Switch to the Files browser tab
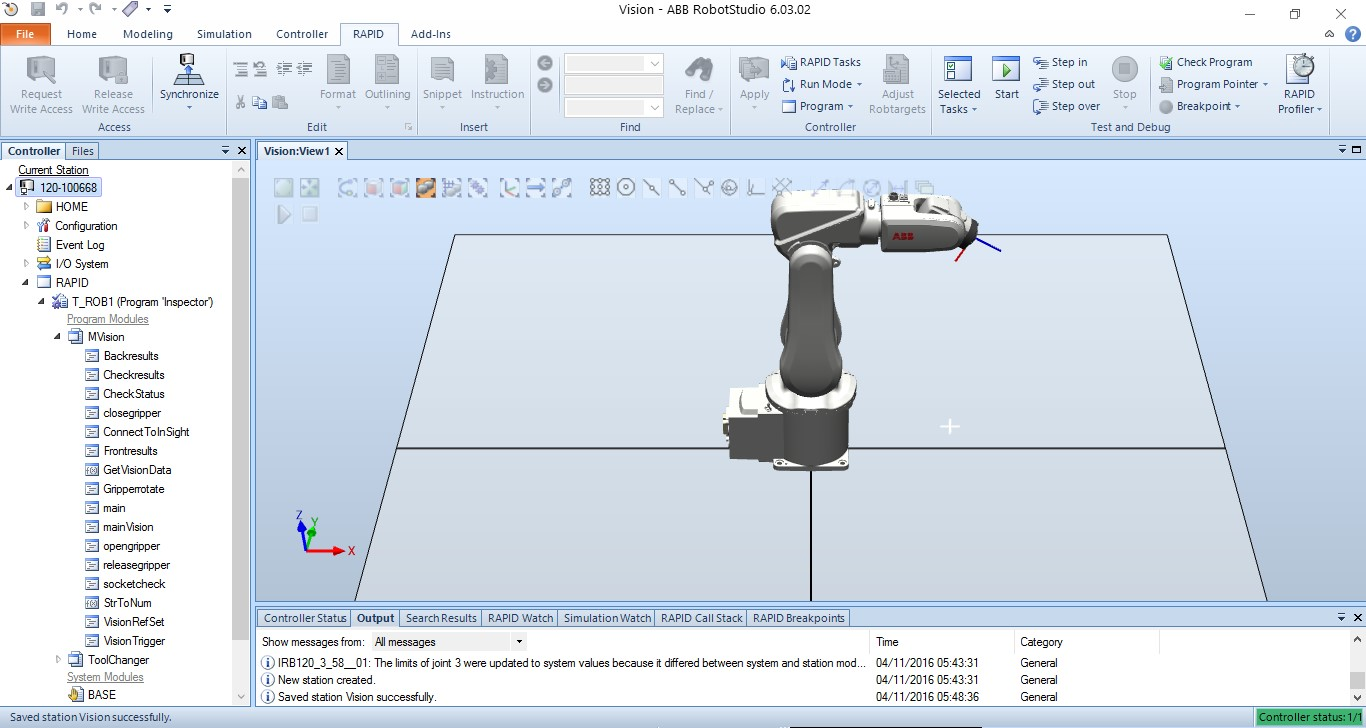This screenshot has width=1366, height=728. 83,151
